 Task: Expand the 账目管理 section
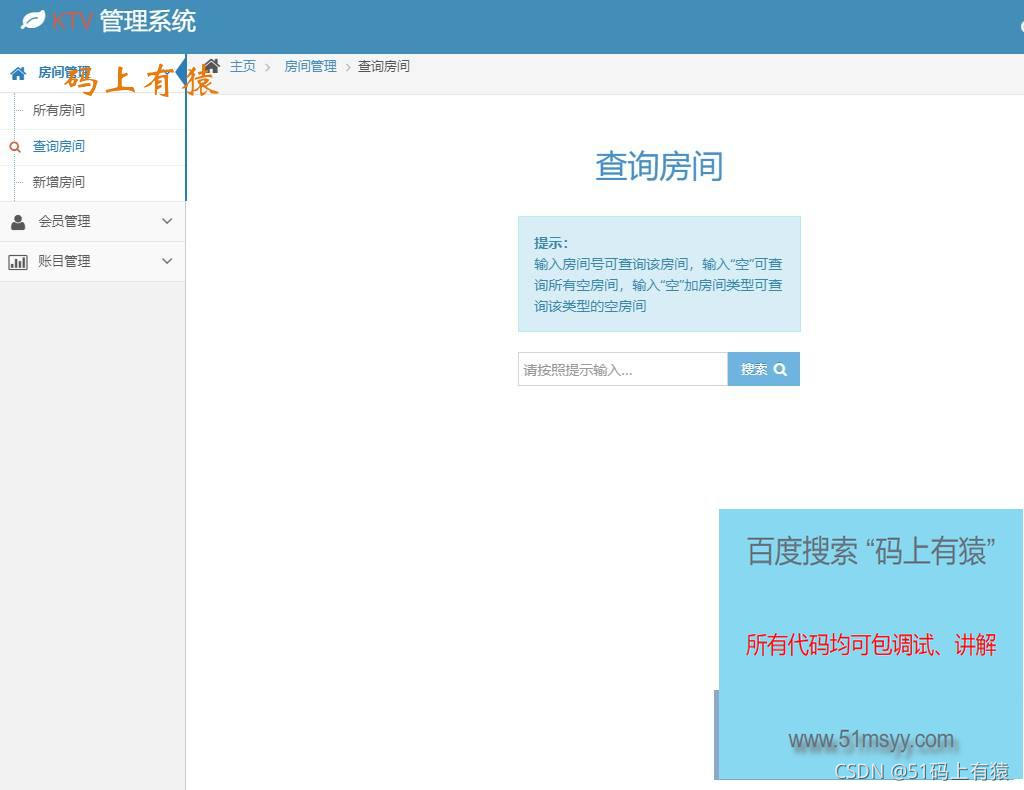tap(90, 261)
